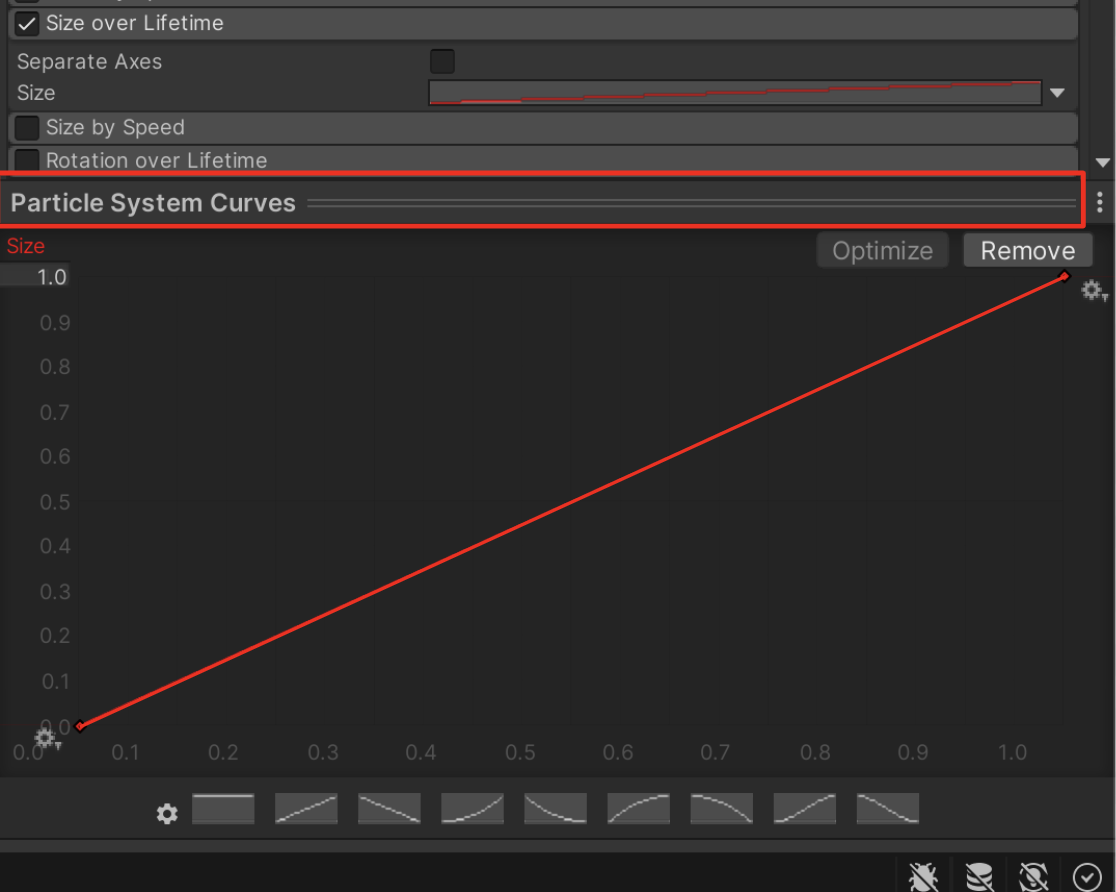Select the curve keyframe at value 1.0
Image resolution: width=1116 pixels, height=892 pixels.
(x=1065, y=276)
